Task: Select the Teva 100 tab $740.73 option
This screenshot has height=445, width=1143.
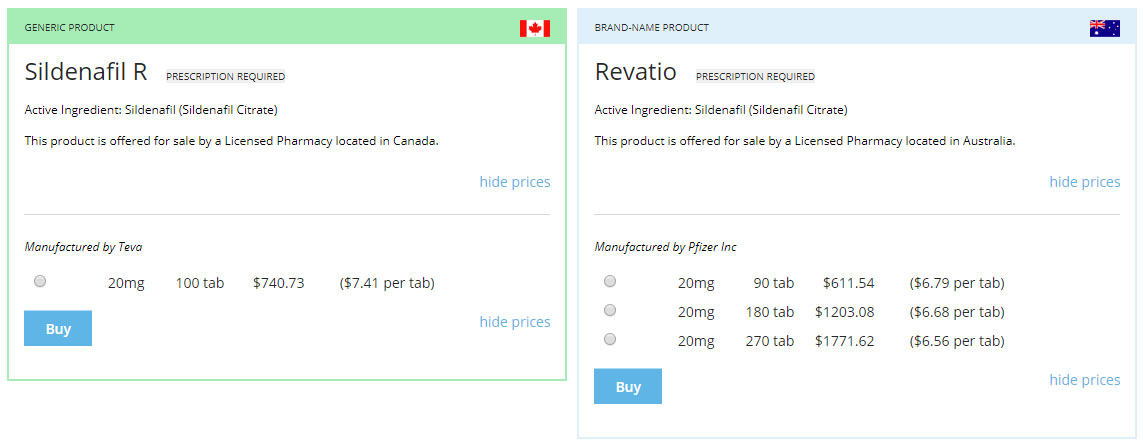Action: click(40, 282)
